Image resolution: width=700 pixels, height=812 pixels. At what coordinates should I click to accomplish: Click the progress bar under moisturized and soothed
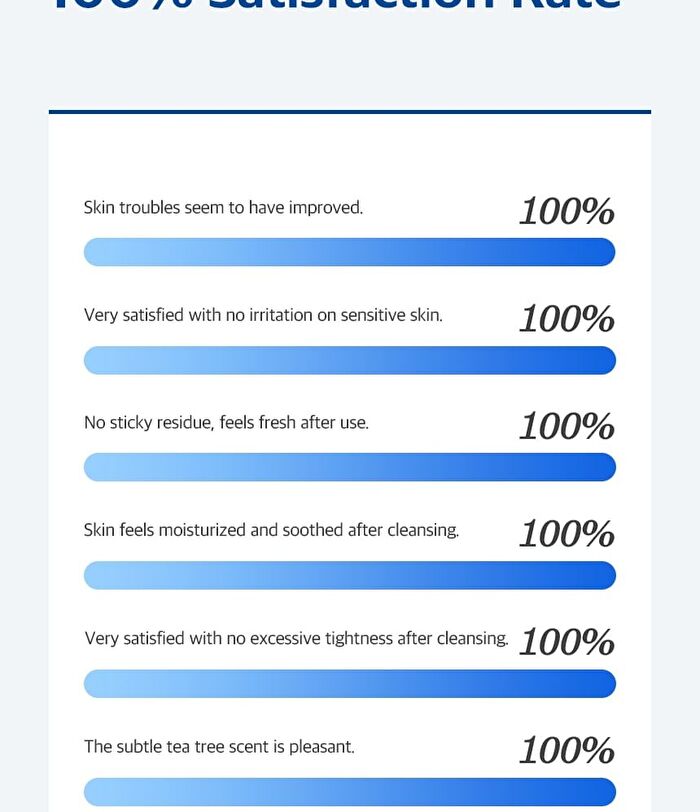[349, 575]
